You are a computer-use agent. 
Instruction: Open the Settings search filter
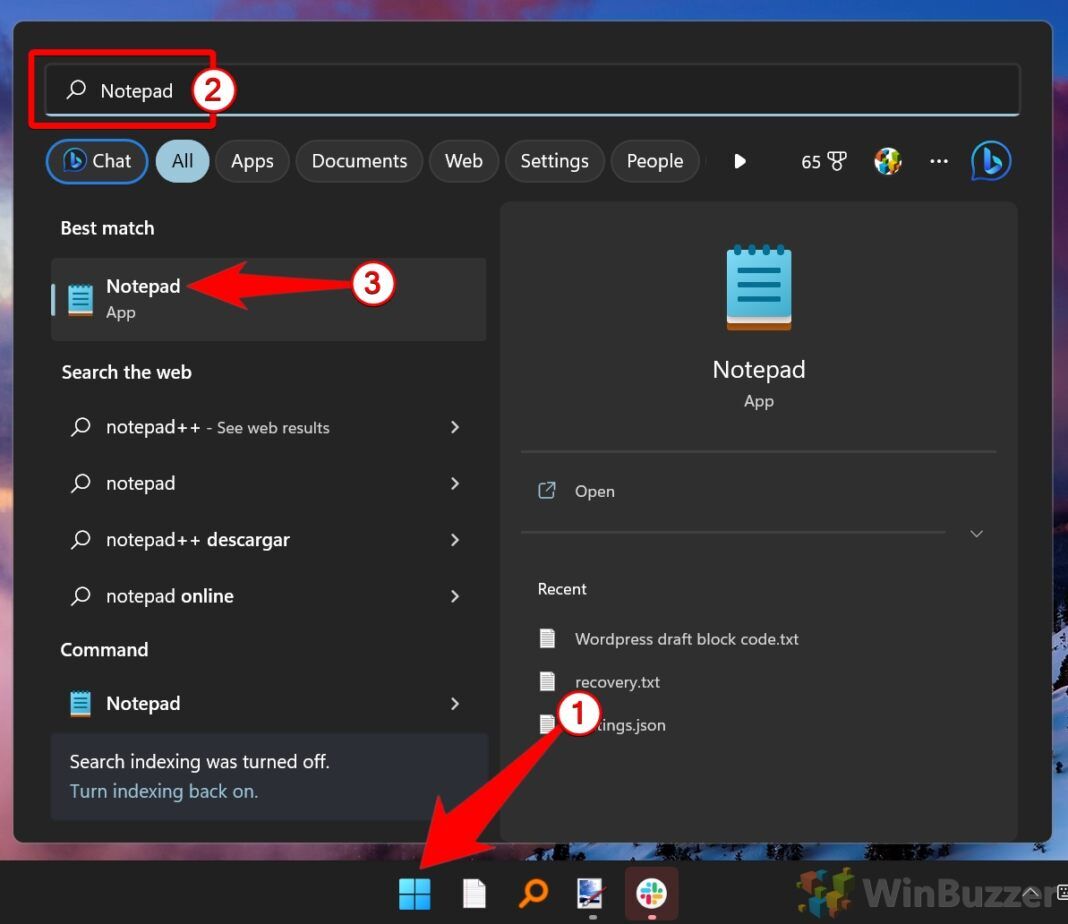click(x=555, y=161)
